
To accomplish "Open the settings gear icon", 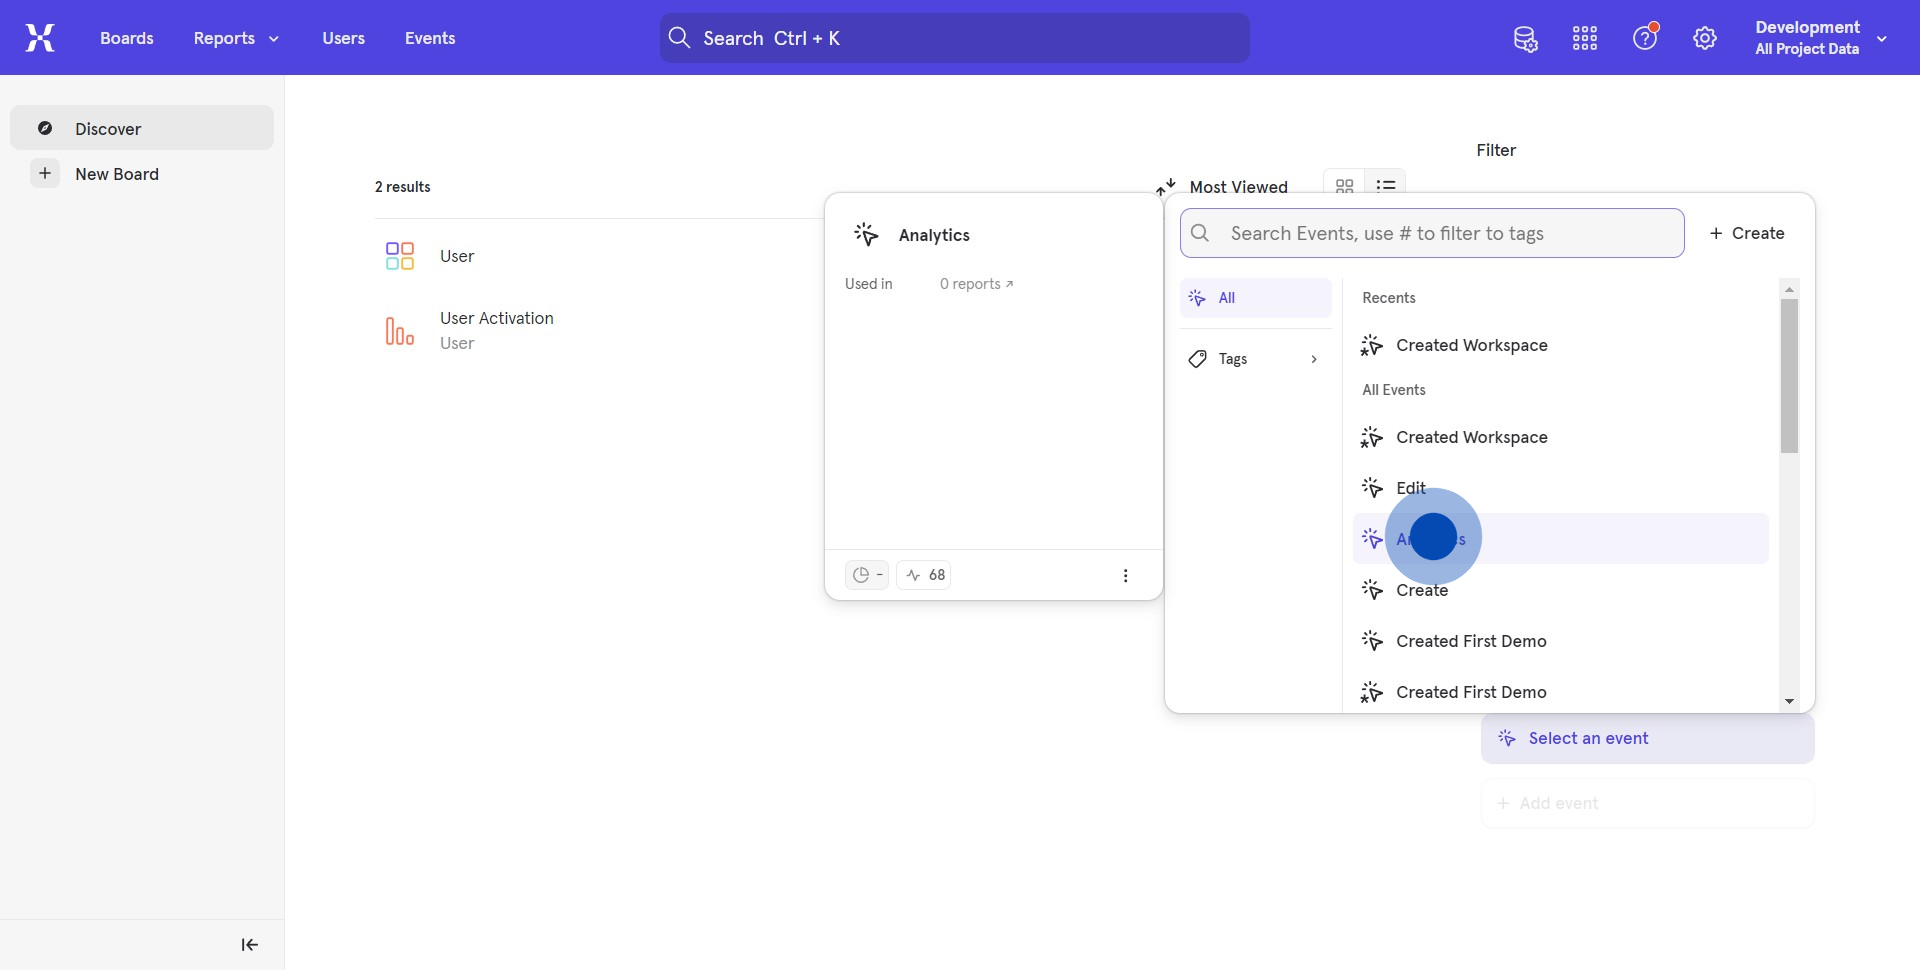I will pyautogui.click(x=1705, y=39).
